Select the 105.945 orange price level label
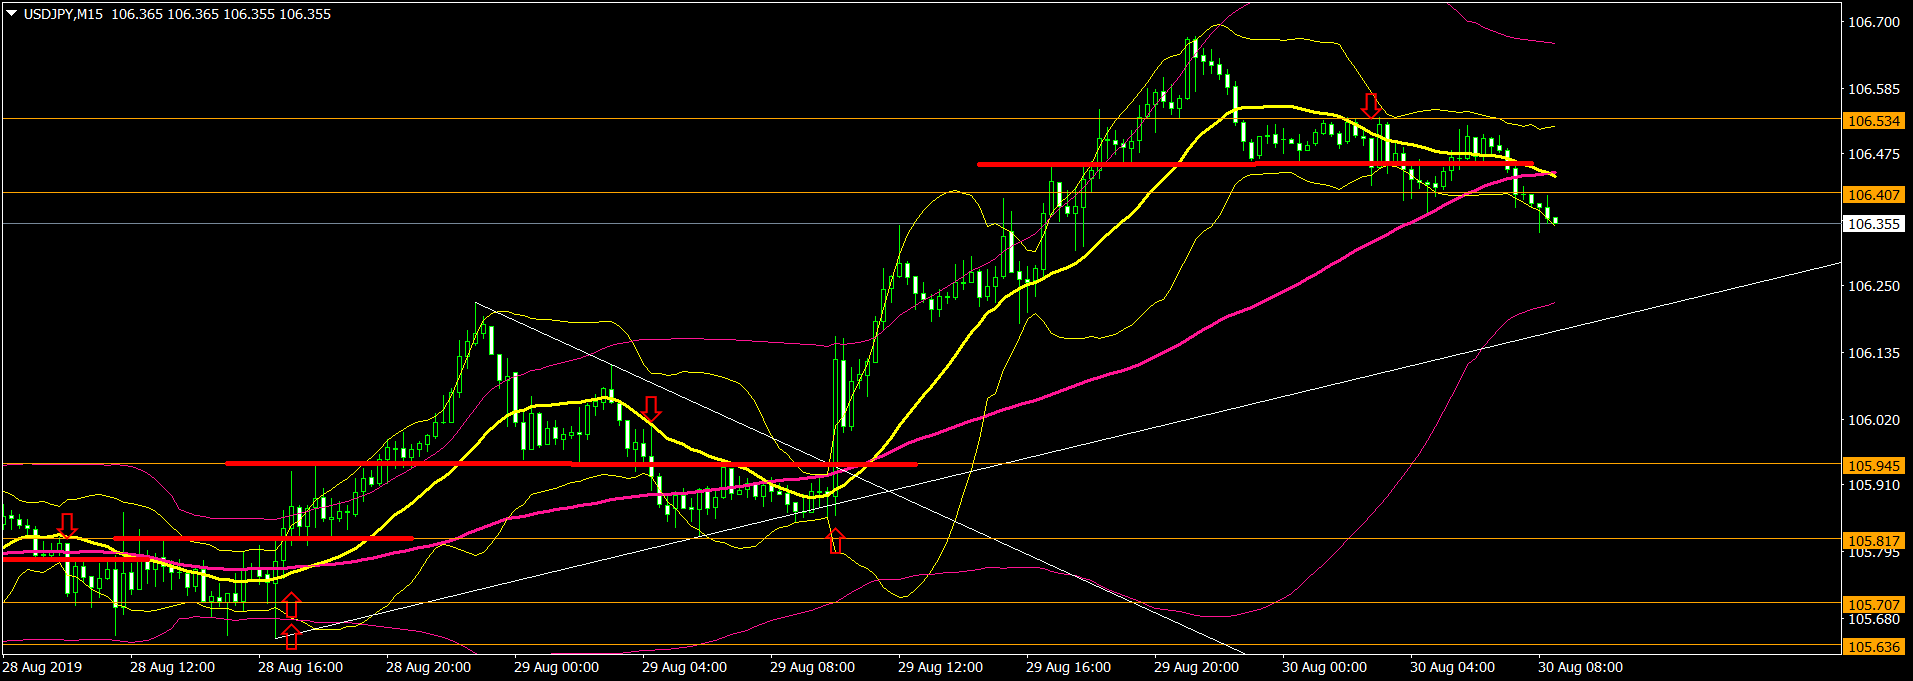 [1873, 466]
